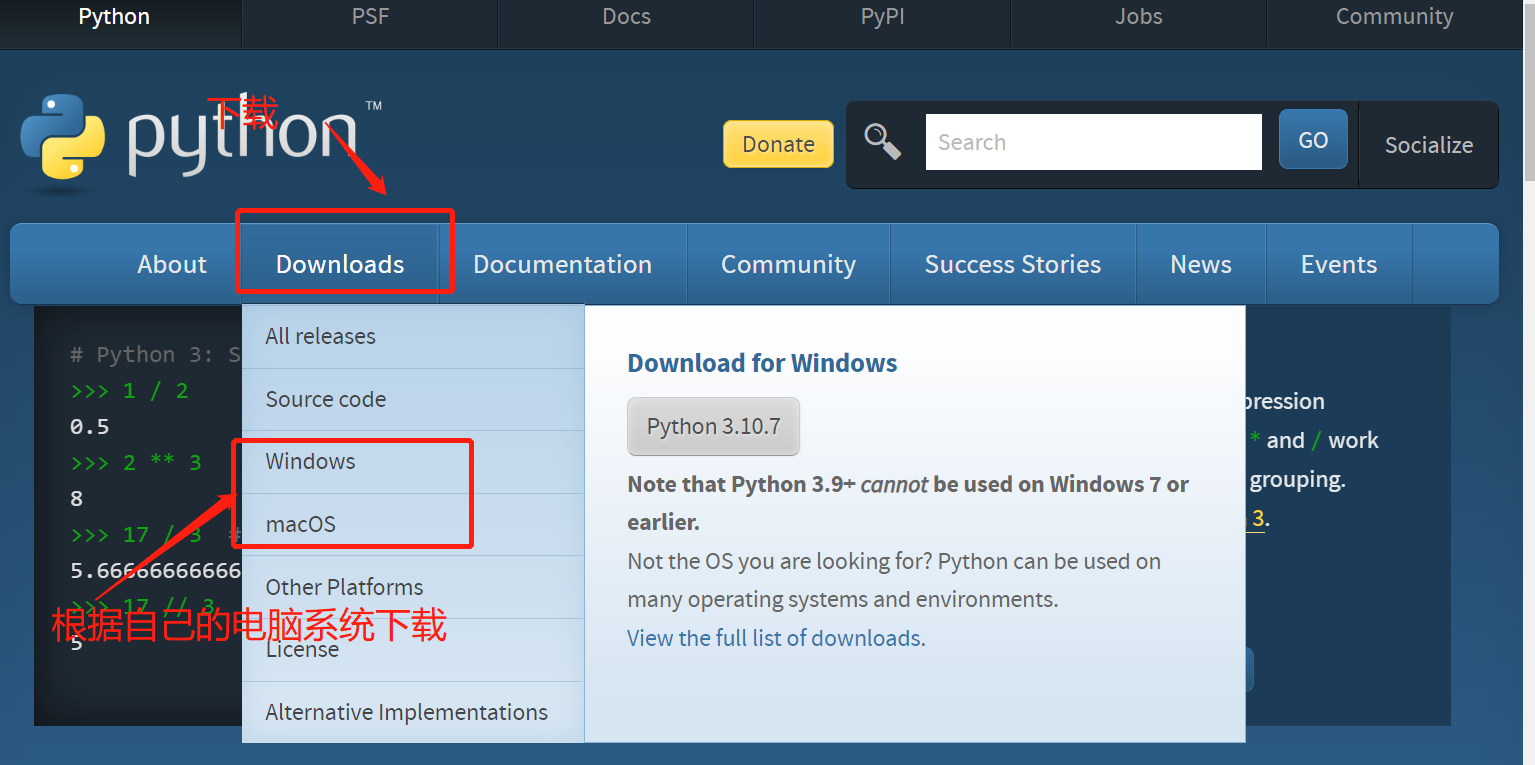The height and width of the screenshot is (765, 1535).
Task: Click the magnifying glass search icon
Action: [x=883, y=142]
